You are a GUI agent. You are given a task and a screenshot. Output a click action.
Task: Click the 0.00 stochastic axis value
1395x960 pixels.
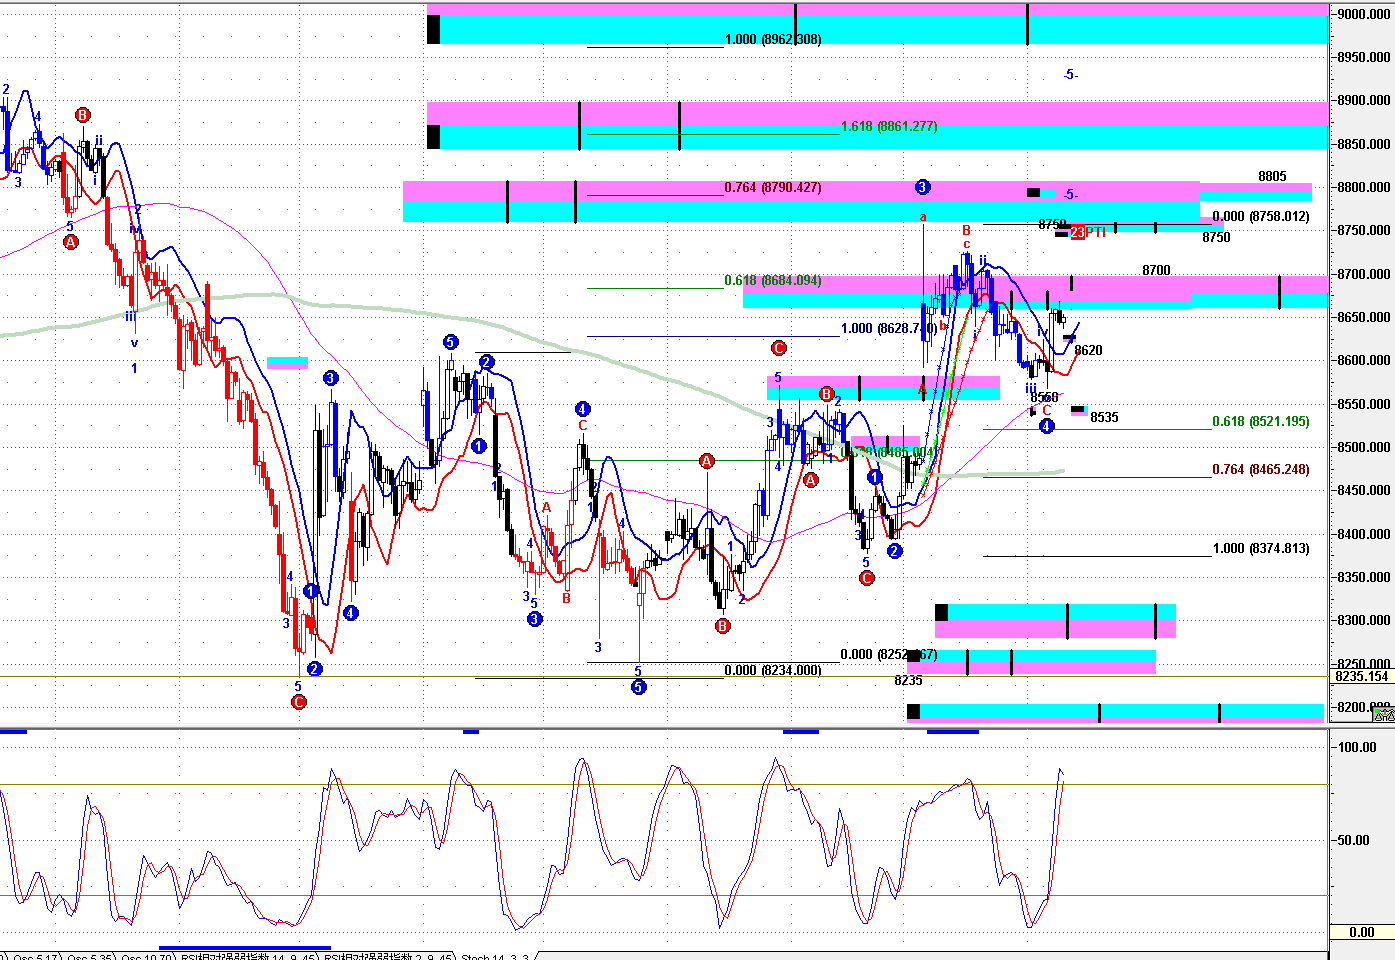click(1362, 933)
